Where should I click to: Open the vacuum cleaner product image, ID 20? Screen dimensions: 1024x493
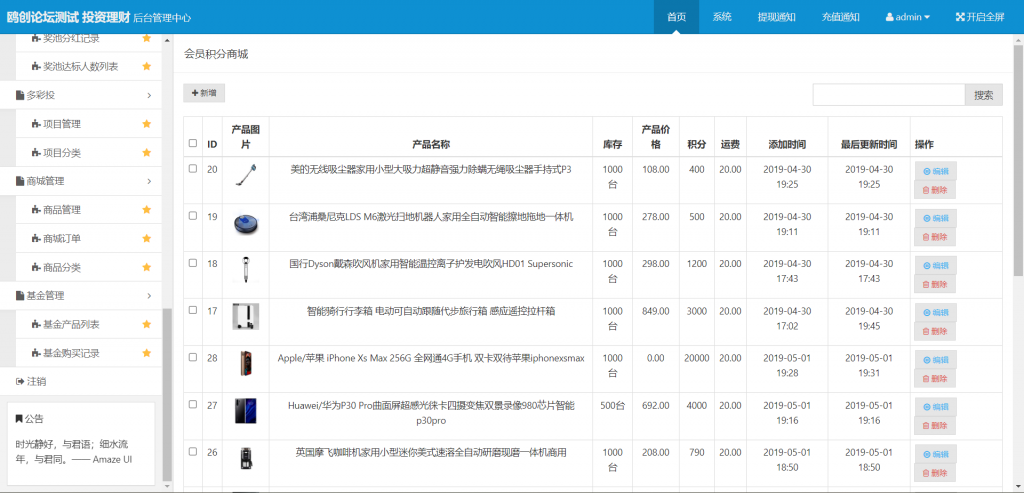click(x=246, y=176)
